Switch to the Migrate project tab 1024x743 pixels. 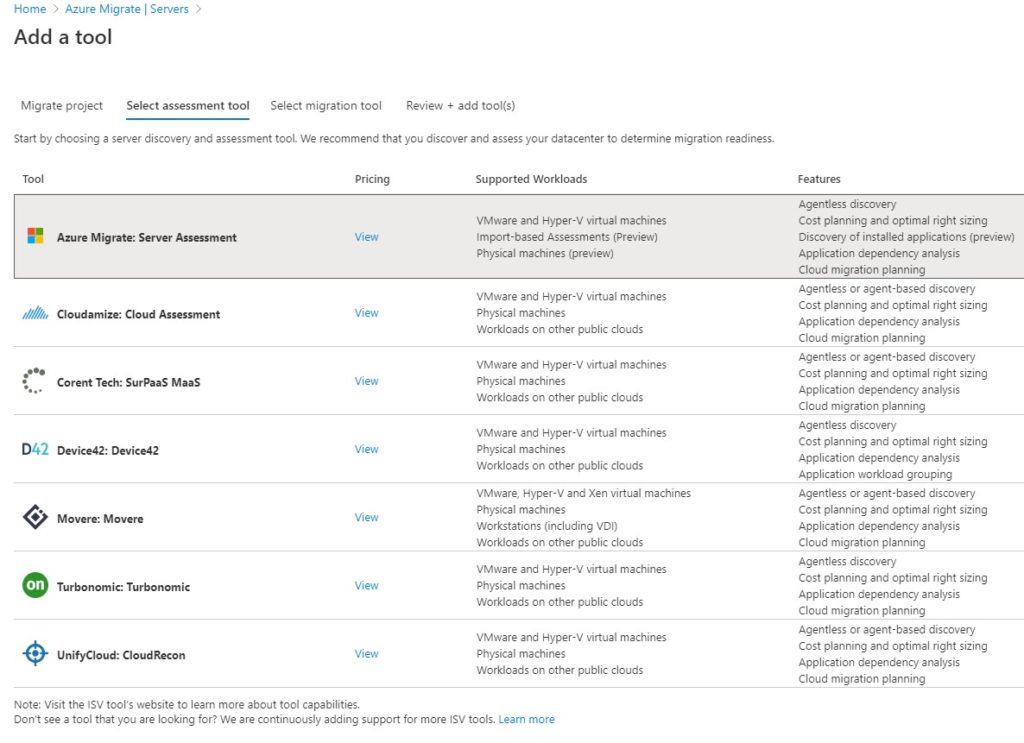[61, 105]
